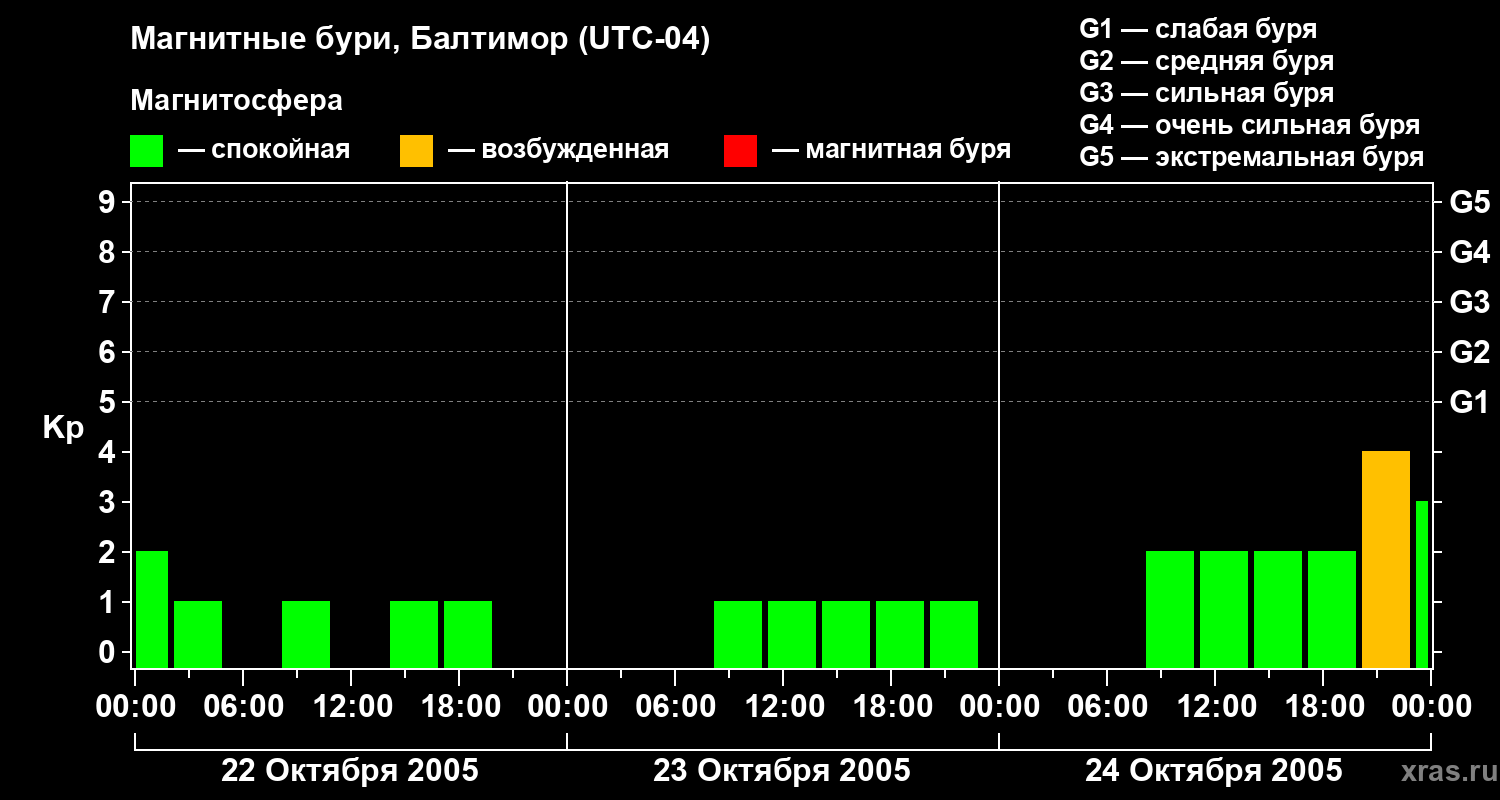Select the date label "23 Октября 2005"
Screen dimensions: 1500x800
(x=782, y=771)
